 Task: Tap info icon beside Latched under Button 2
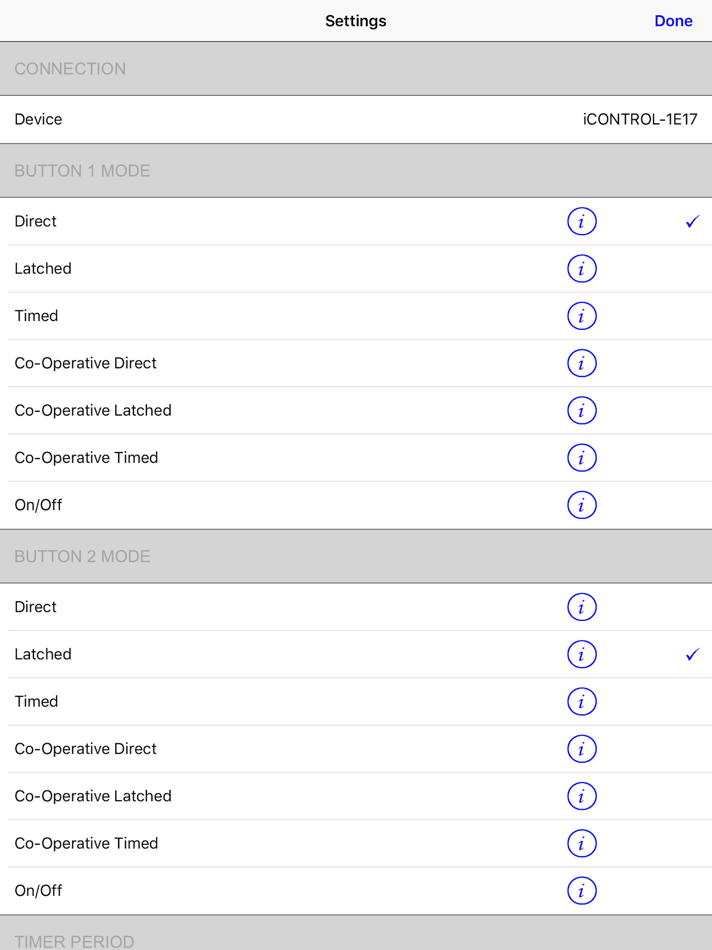pos(582,654)
